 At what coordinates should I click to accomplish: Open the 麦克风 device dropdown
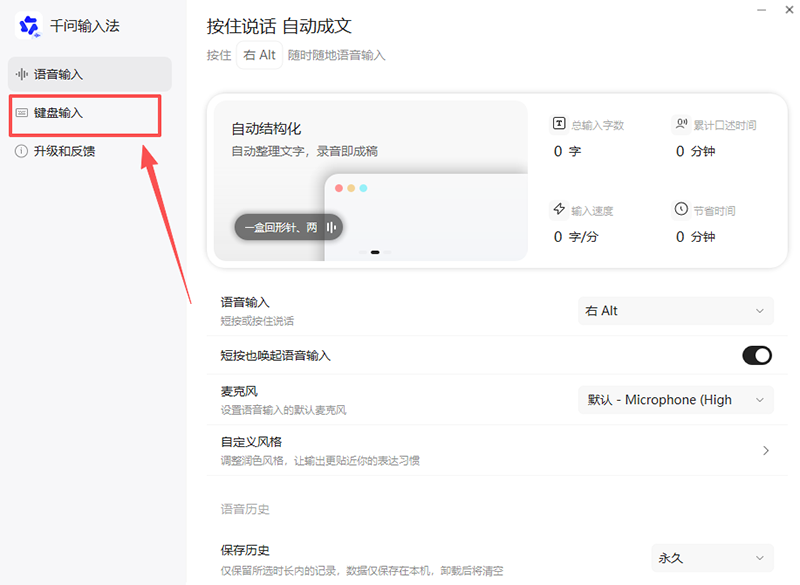[676, 400]
